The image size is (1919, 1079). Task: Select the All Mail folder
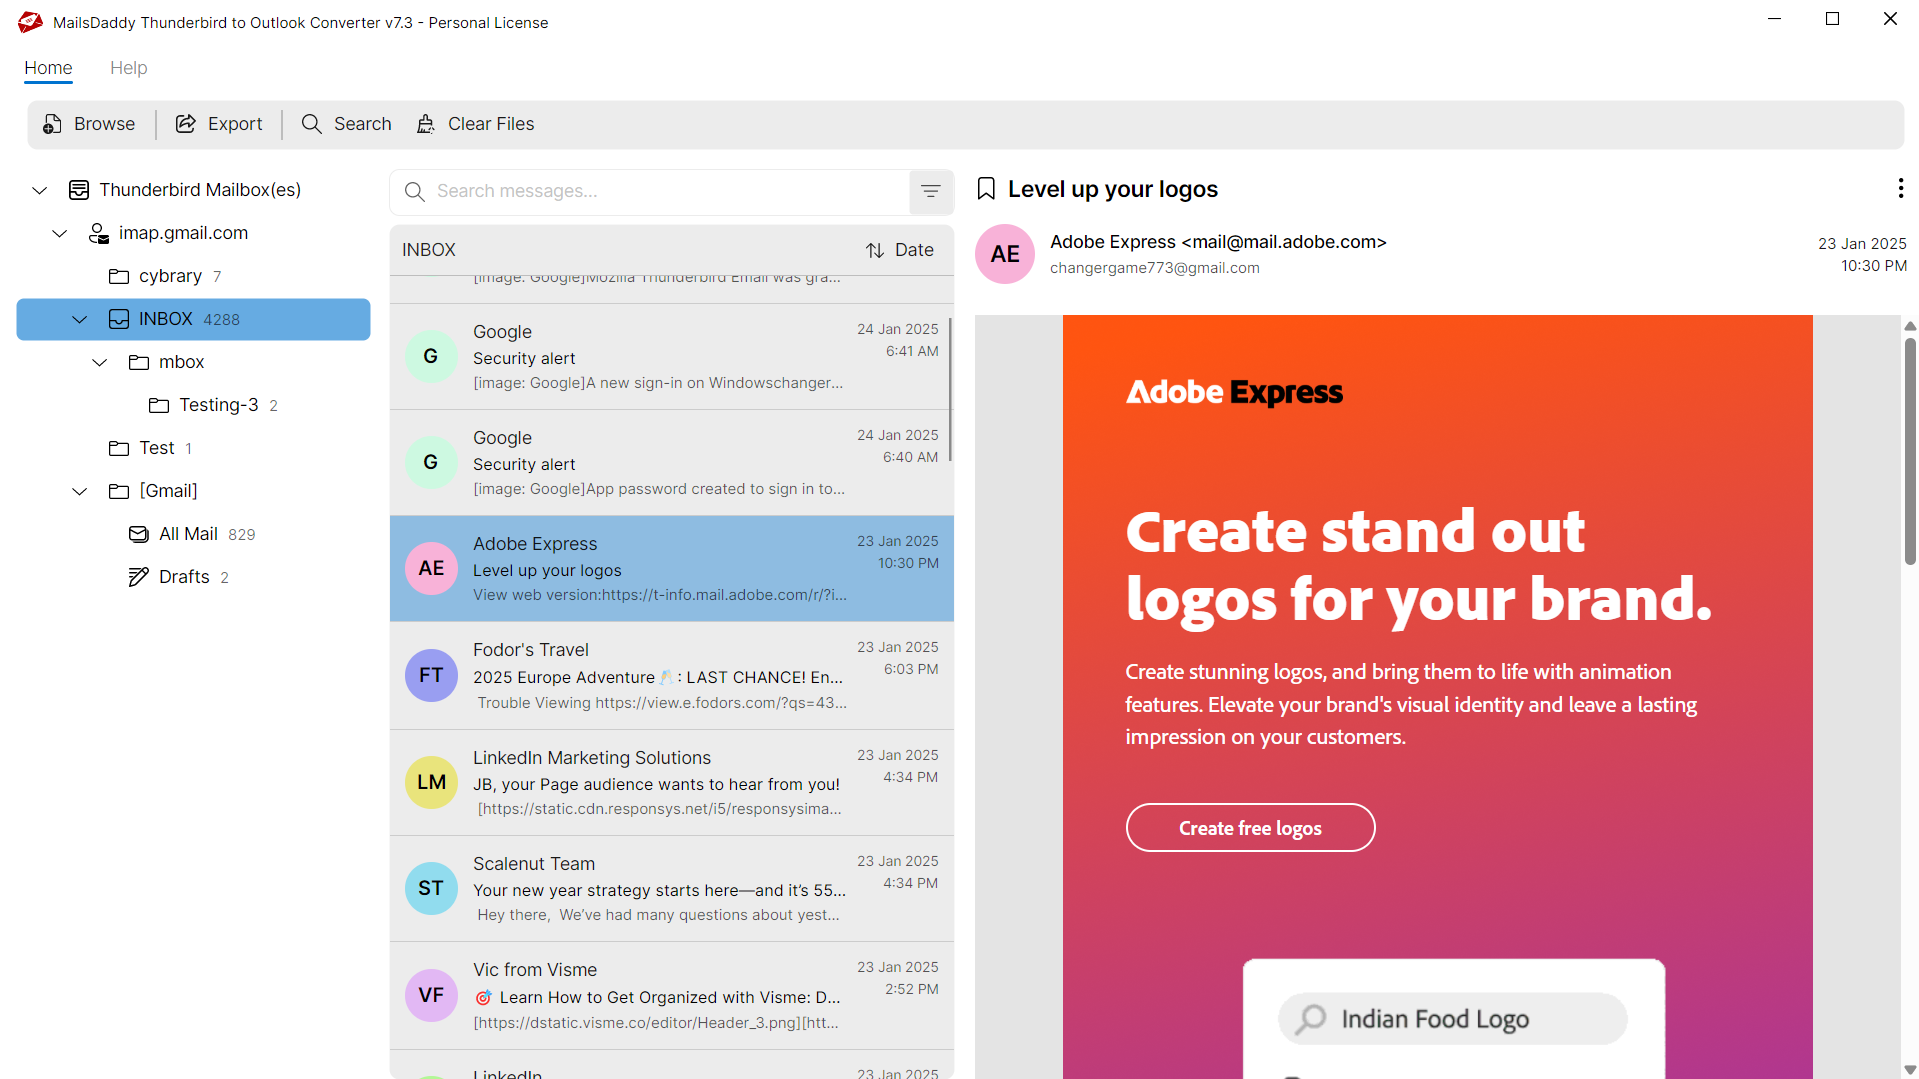click(188, 534)
